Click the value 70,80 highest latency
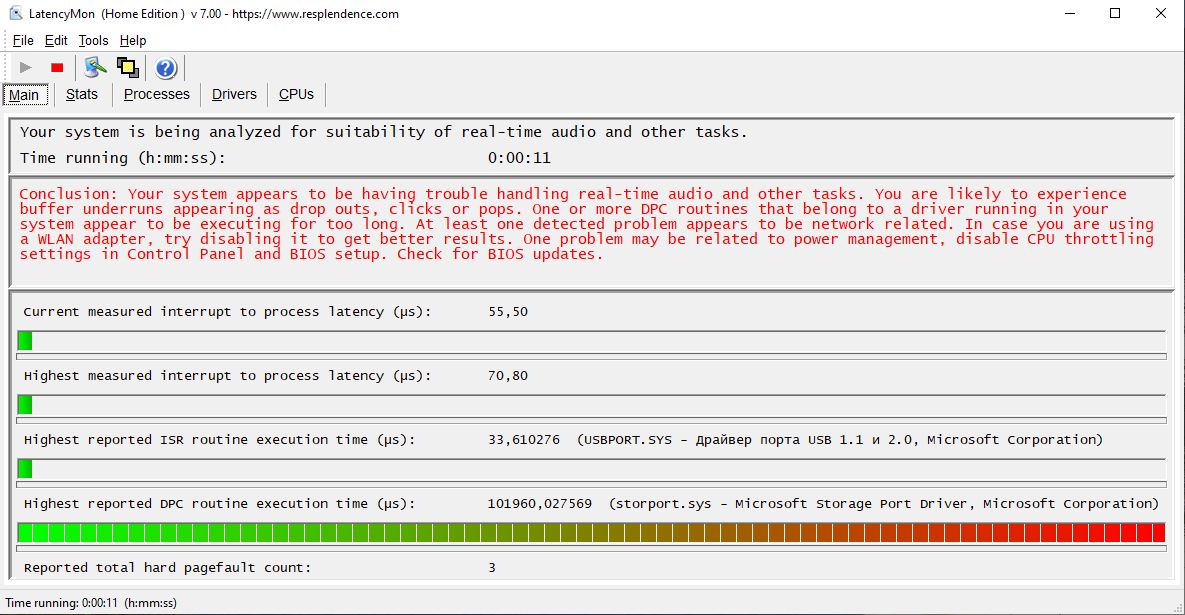This screenshot has width=1185, height=615. (508, 375)
